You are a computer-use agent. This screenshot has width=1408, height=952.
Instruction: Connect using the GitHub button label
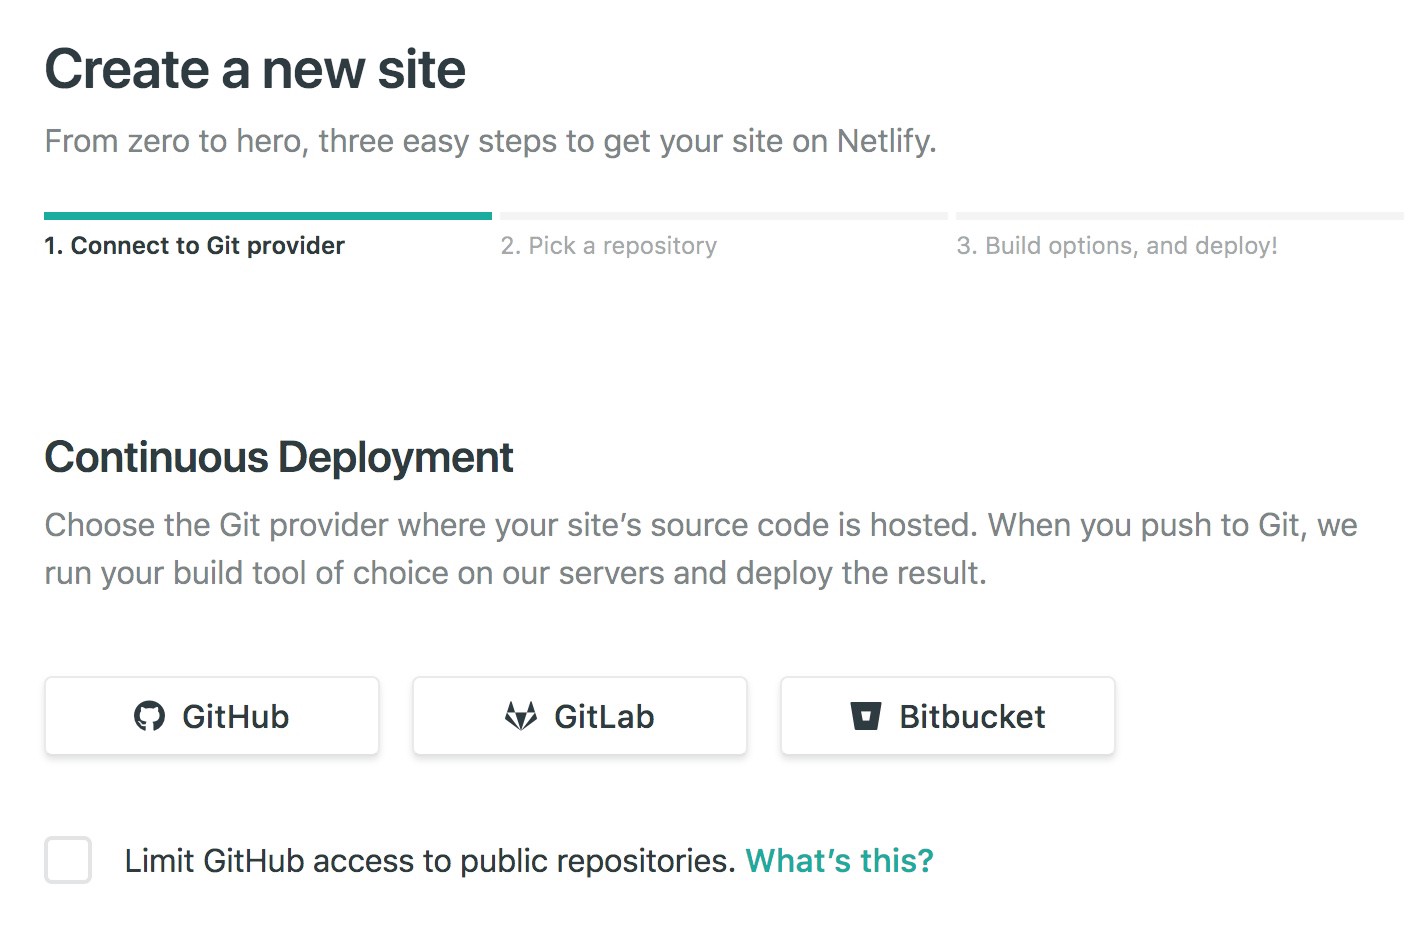tap(235, 717)
